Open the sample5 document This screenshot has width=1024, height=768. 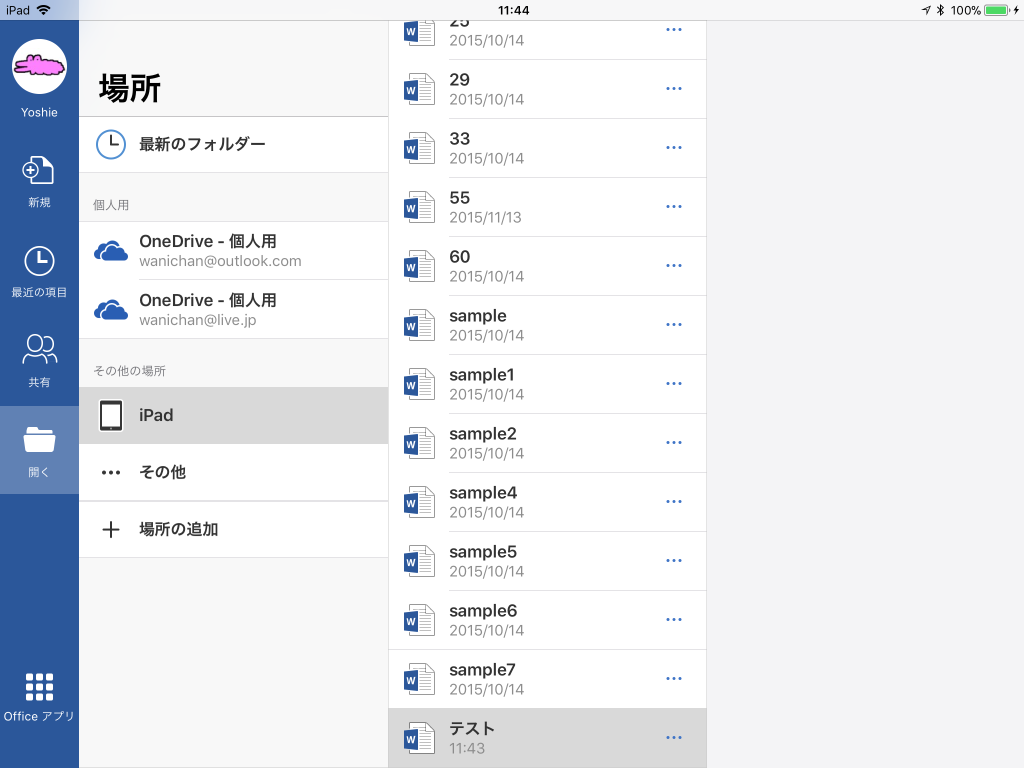pos(547,561)
